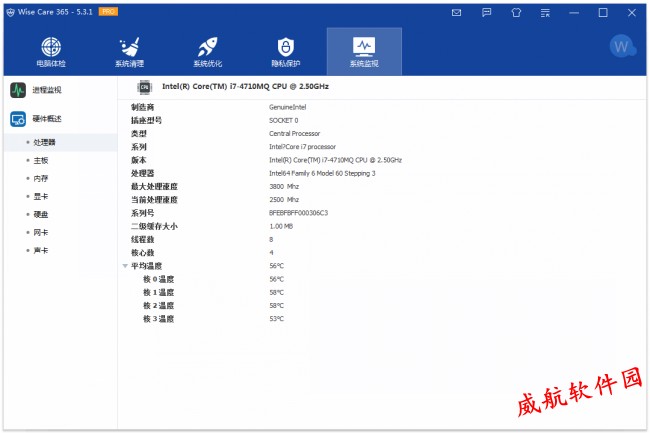Click the Central Processor value
The height and width of the screenshot is (433, 650).
coord(294,133)
